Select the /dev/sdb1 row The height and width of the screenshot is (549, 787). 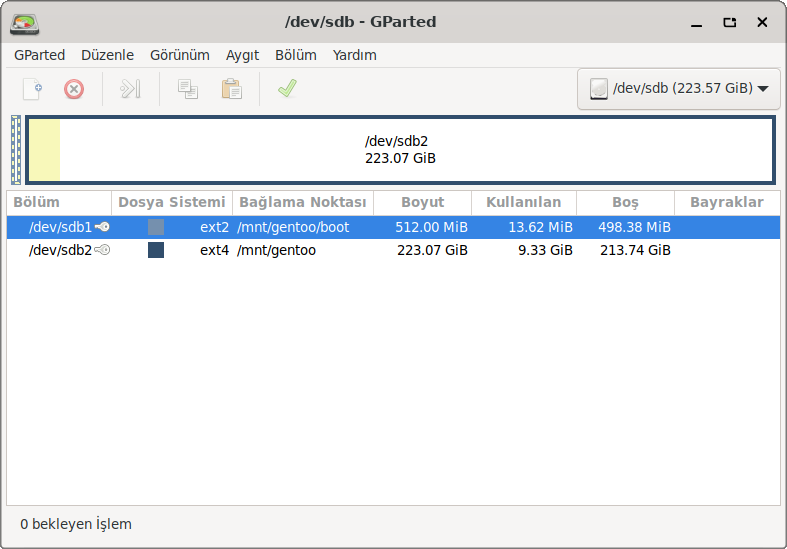coord(394,227)
